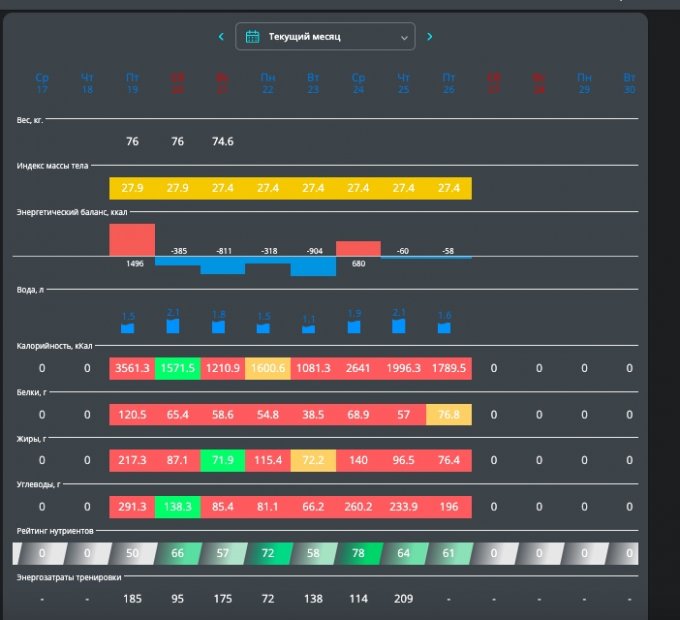Image resolution: width=680 pixels, height=620 pixels.
Task: Go to previous period with left arrow
Action: tap(221, 37)
